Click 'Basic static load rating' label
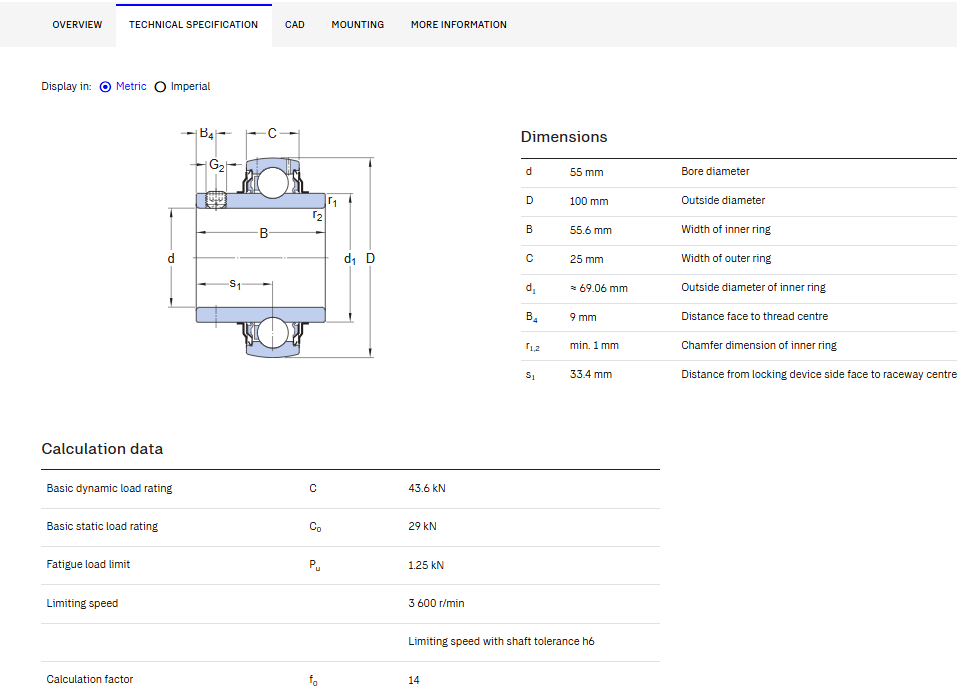Image resolution: width=957 pixels, height=693 pixels. (x=102, y=526)
